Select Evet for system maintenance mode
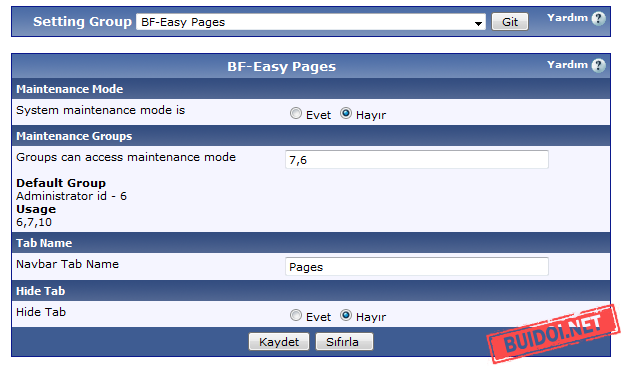The height and width of the screenshot is (367, 623). point(296,114)
